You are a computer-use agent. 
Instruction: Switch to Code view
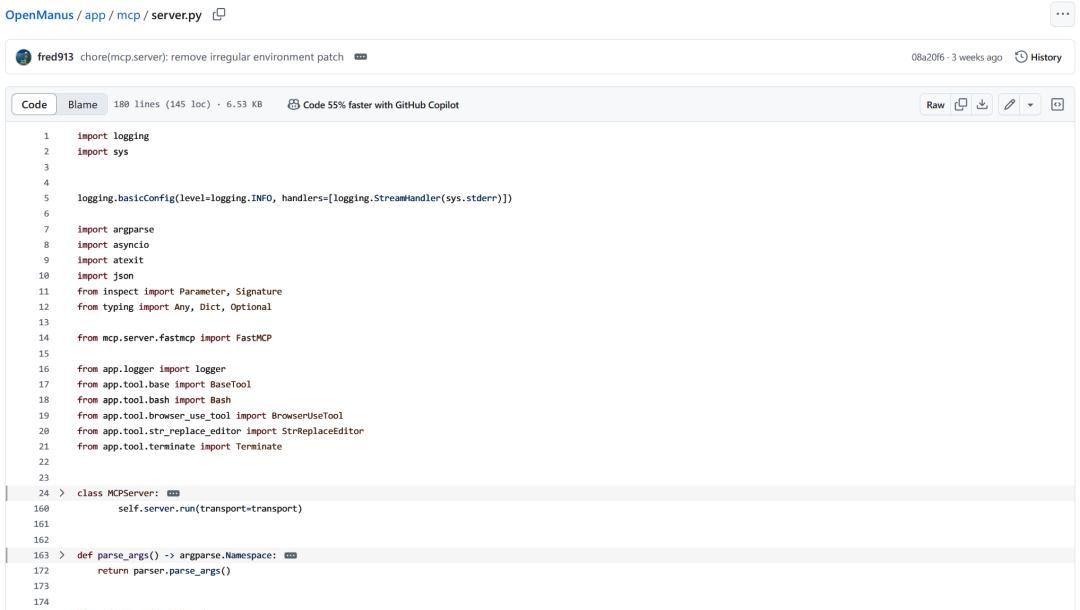[x=34, y=105]
